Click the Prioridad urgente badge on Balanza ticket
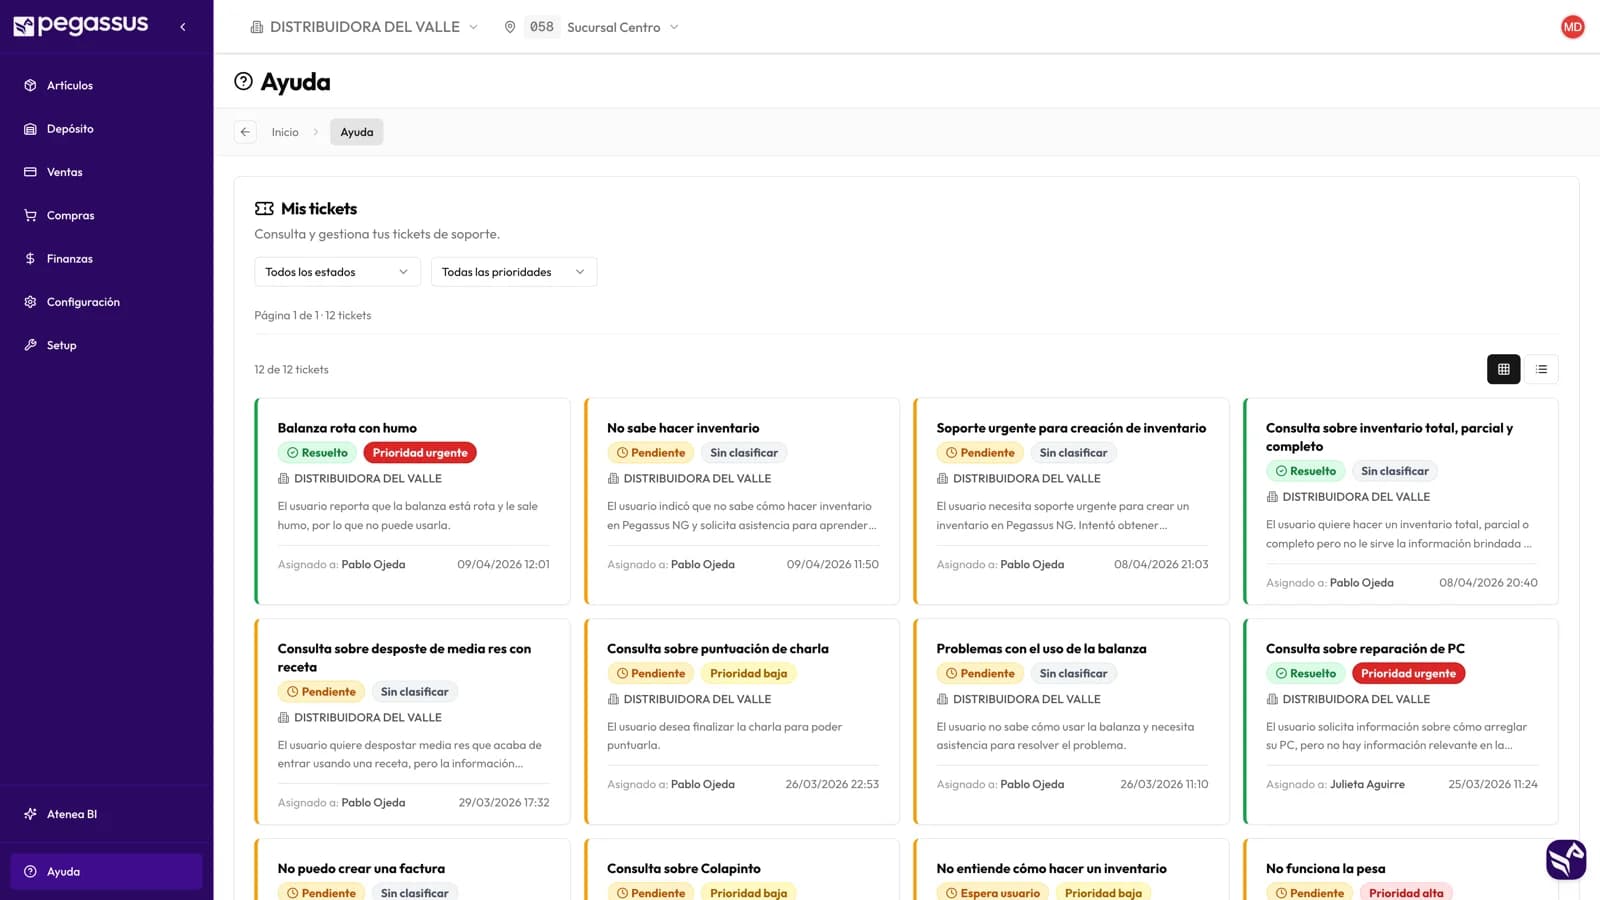The image size is (1600, 900). click(x=420, y=453)
